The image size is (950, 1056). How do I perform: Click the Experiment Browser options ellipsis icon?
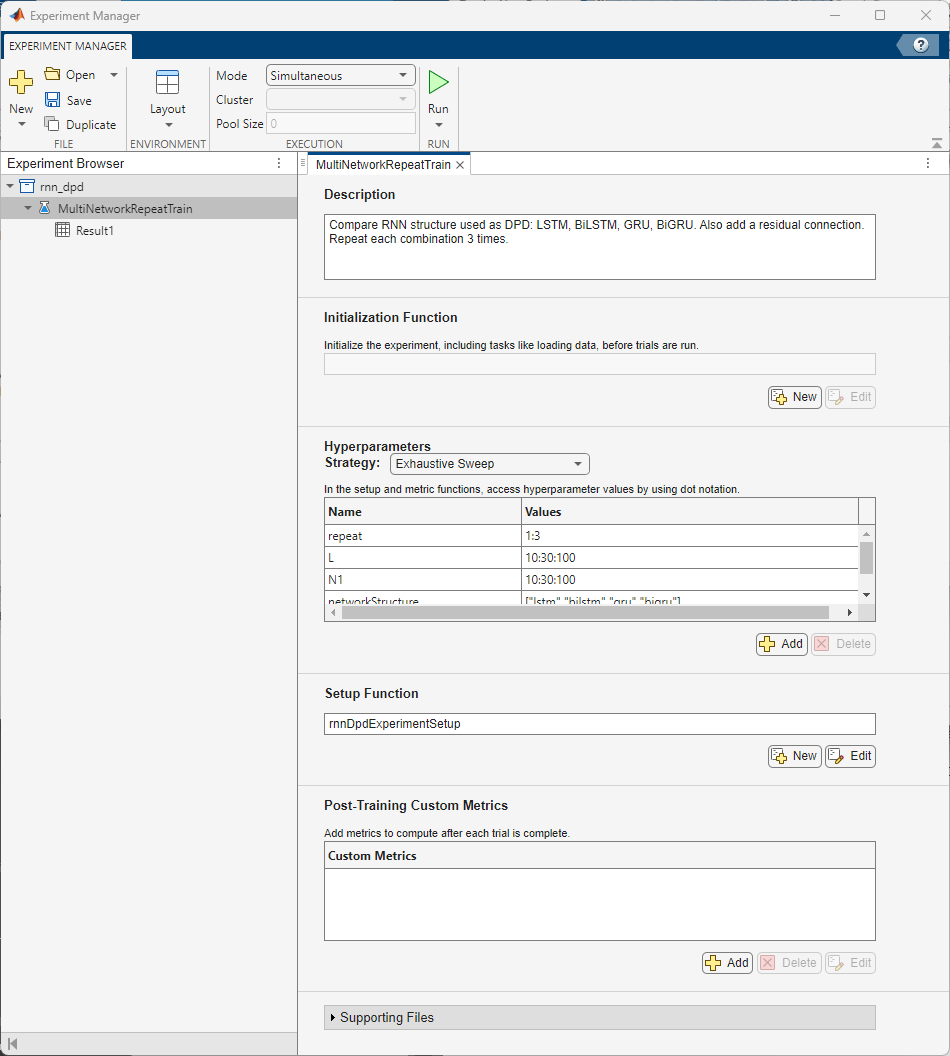279,163
